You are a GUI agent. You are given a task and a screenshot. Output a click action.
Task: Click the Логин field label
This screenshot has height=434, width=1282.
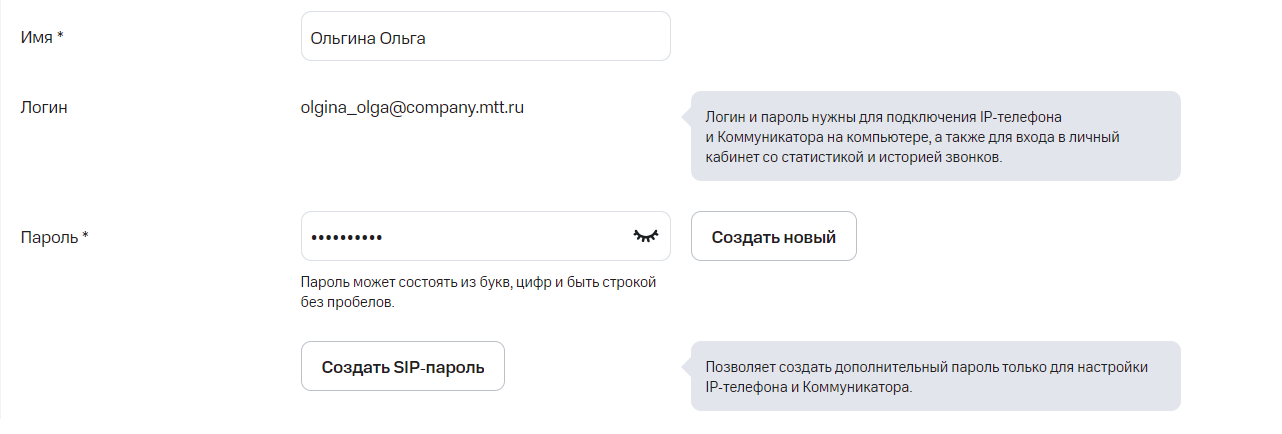pos(44,107)
